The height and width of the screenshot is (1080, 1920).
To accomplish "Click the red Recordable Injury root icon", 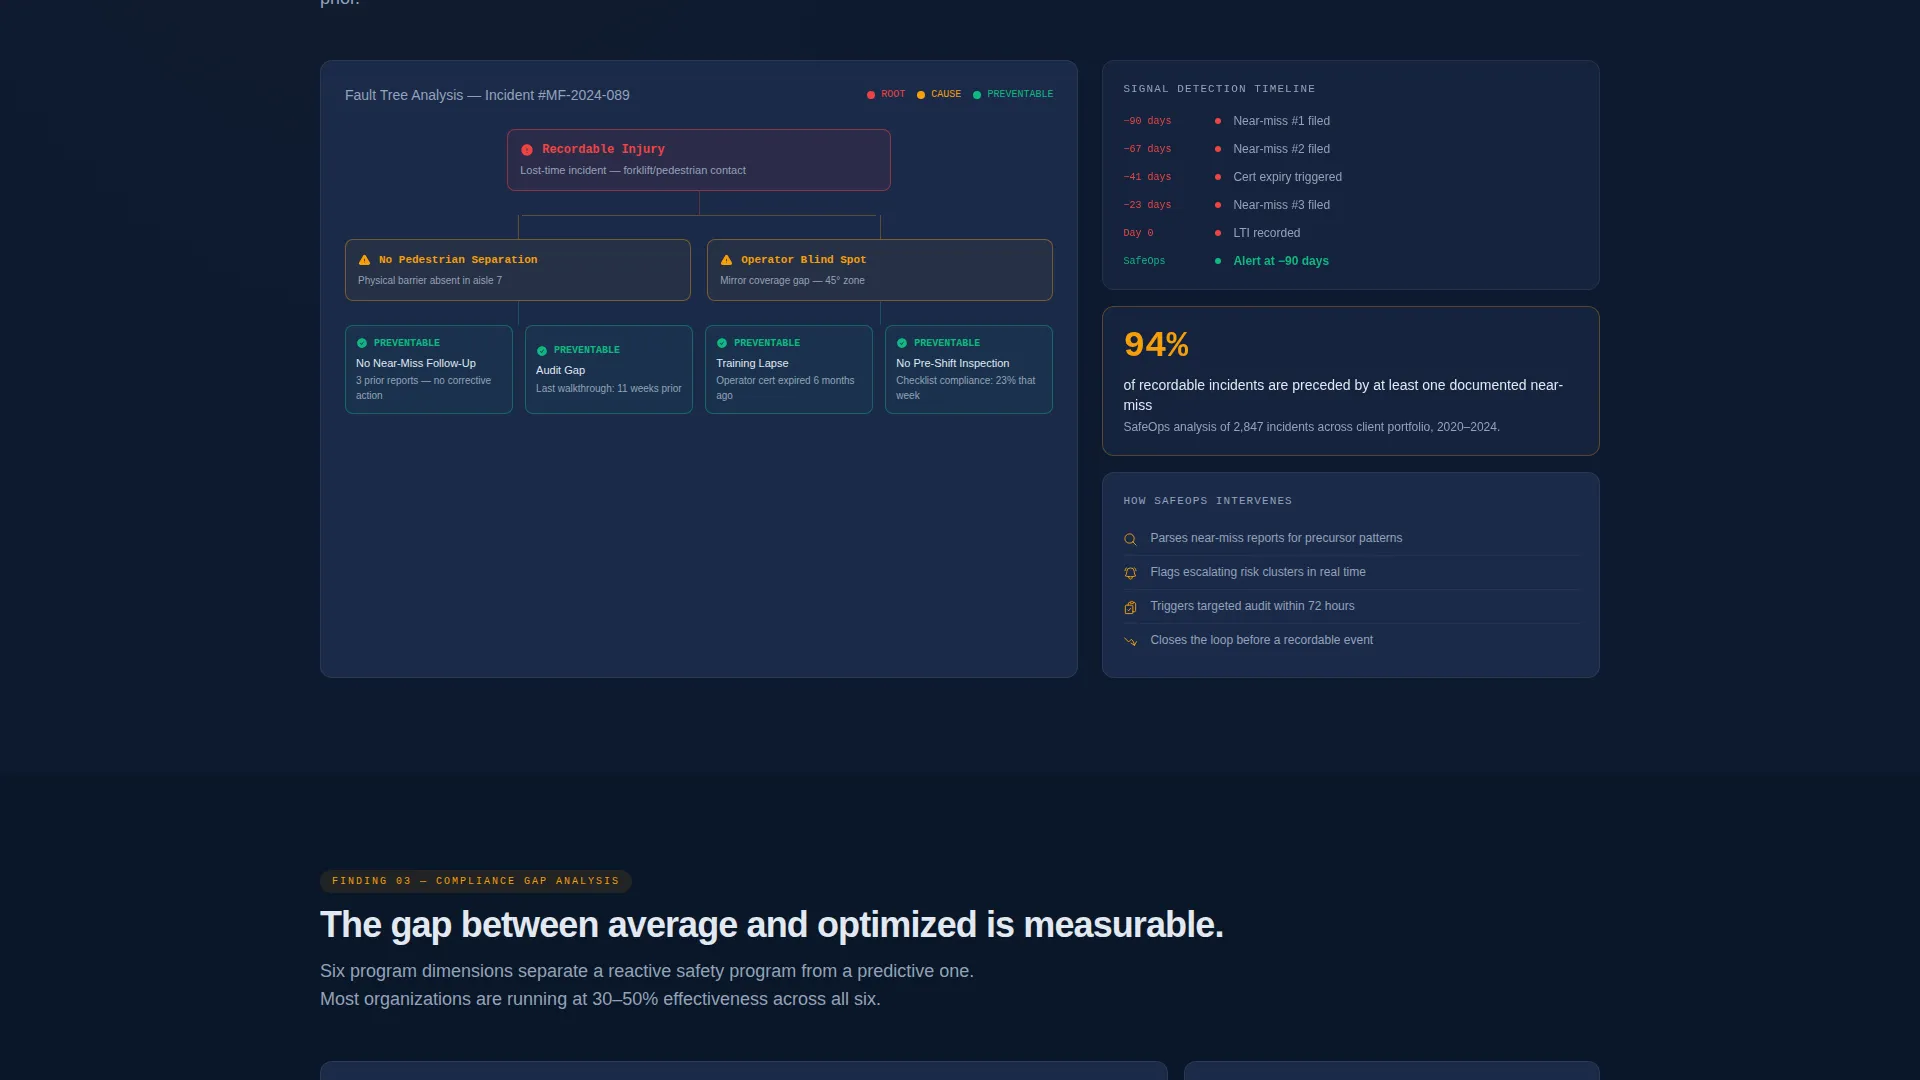I will point(527,150).
